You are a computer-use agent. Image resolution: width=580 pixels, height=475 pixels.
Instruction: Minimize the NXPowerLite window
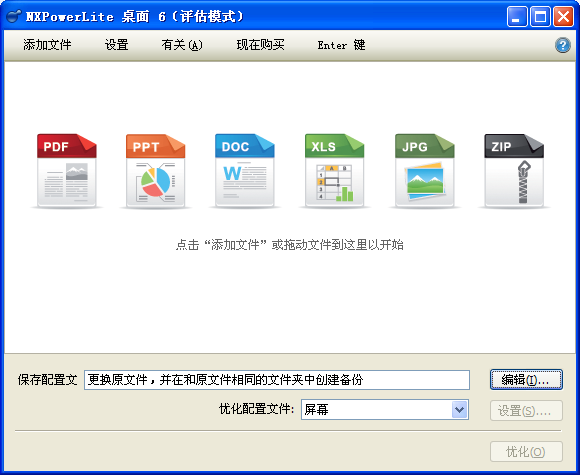(517, 17)
